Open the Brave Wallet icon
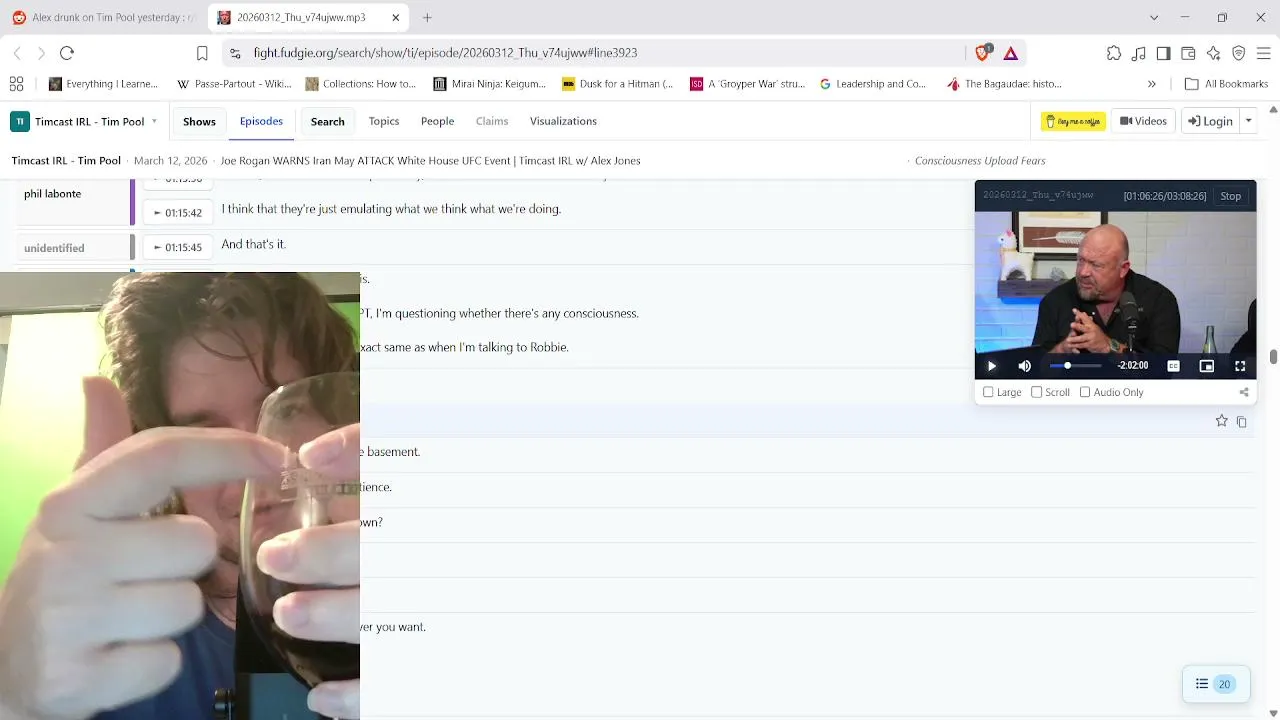 pos(1188,53)
